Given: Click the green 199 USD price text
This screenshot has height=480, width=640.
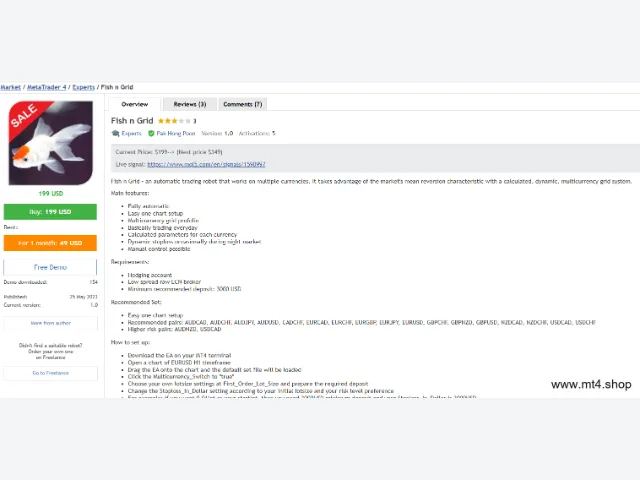Looking at the screenshot, I should pyautogui.click(x=51, y=193).
